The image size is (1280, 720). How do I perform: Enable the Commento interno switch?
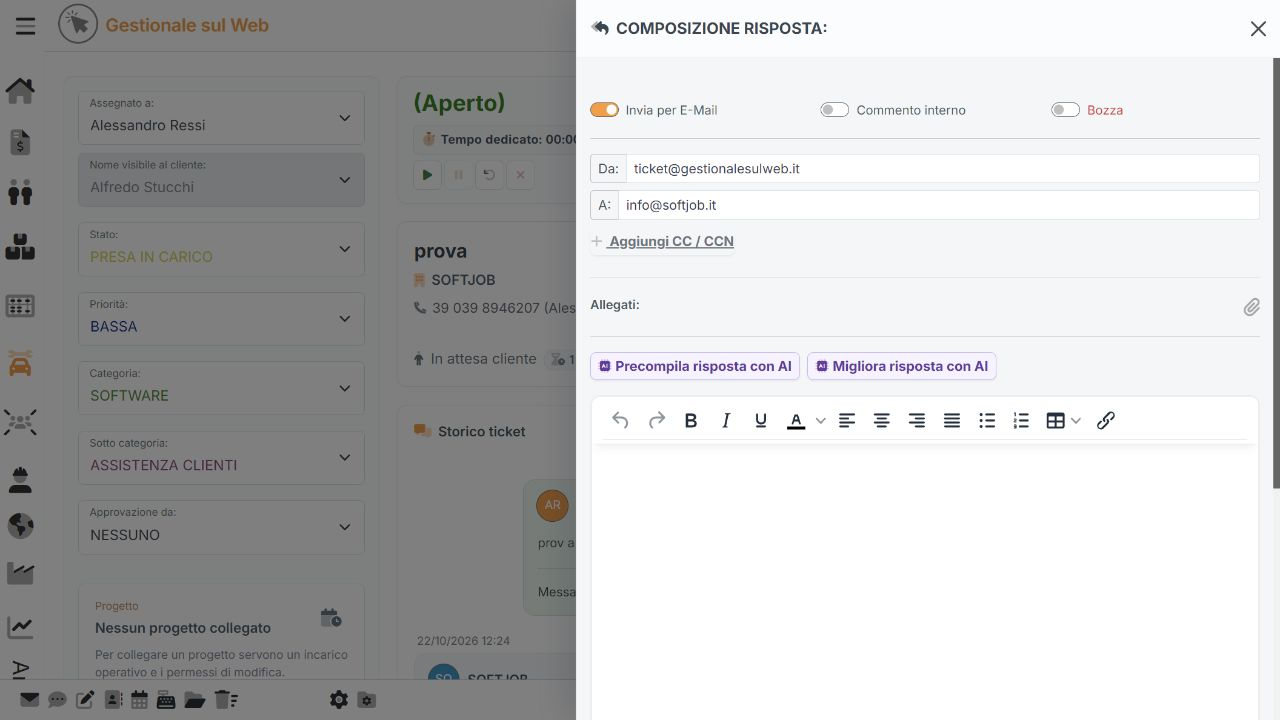coord(835,110)
